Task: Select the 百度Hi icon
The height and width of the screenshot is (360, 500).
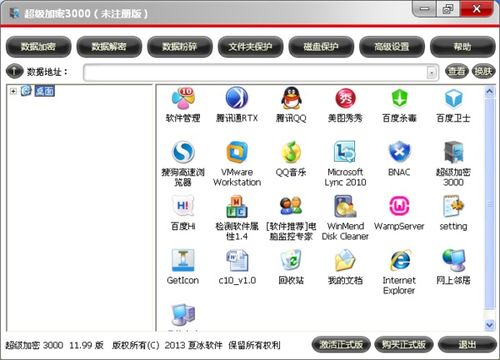Action: click(183, 206)
